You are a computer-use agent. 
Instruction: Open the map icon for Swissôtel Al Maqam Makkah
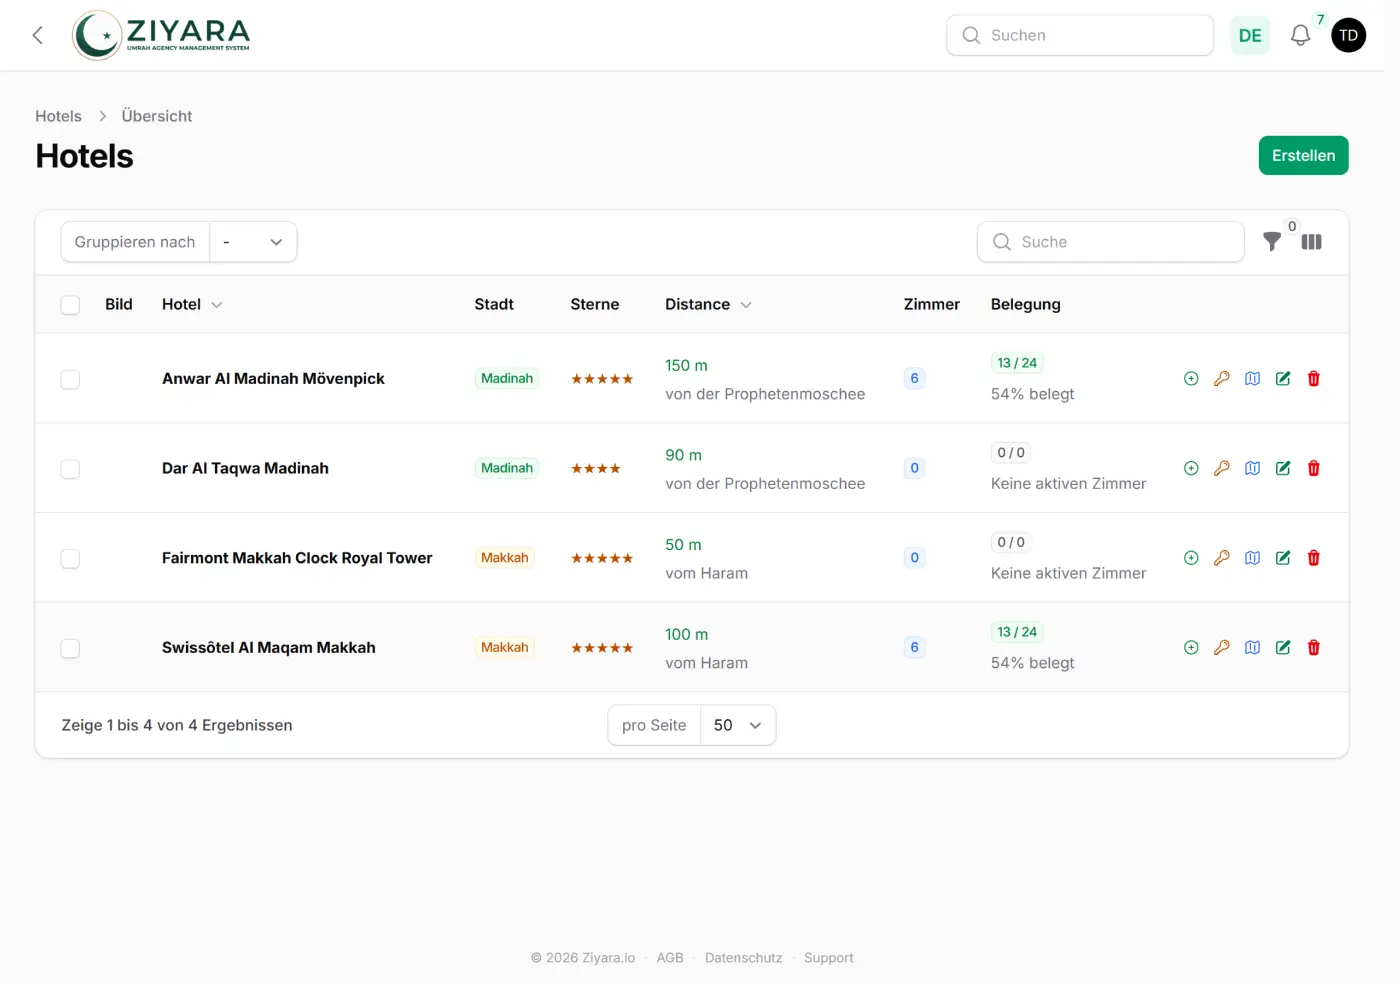coord(1252,648)
